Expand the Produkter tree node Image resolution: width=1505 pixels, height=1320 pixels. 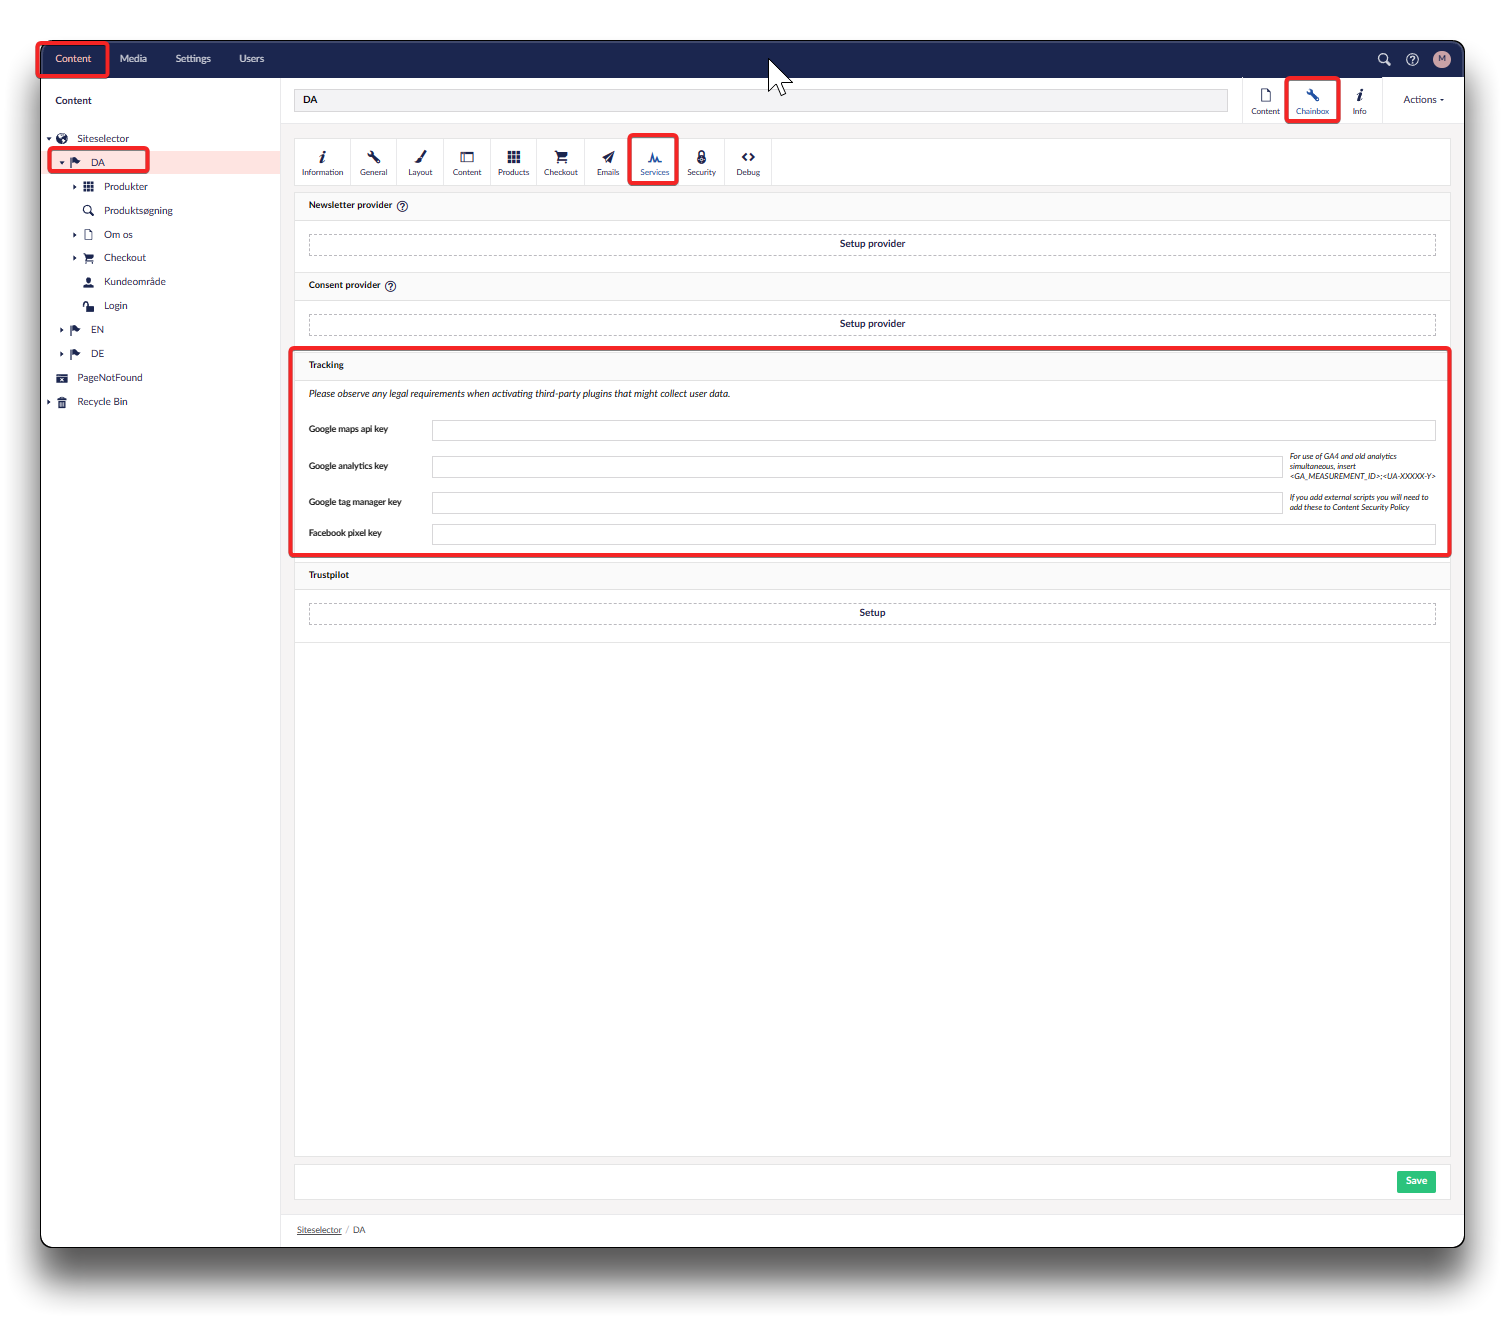point(75,187)
